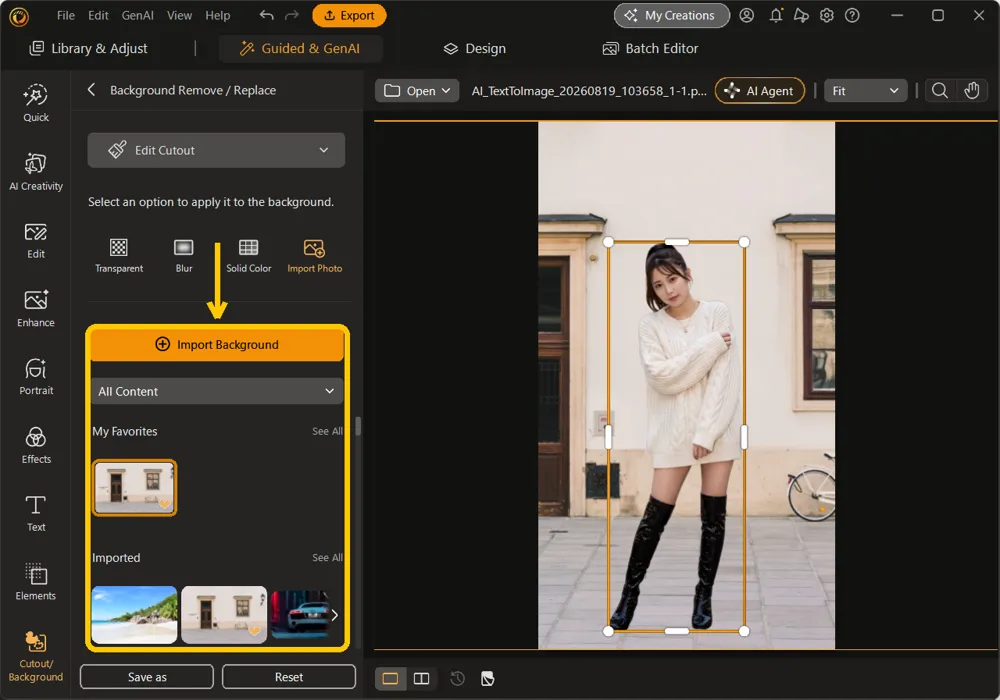Click the left panel vertical scrollbar
This screenshot has height=700, width=1000.
[x=358, y=426]
